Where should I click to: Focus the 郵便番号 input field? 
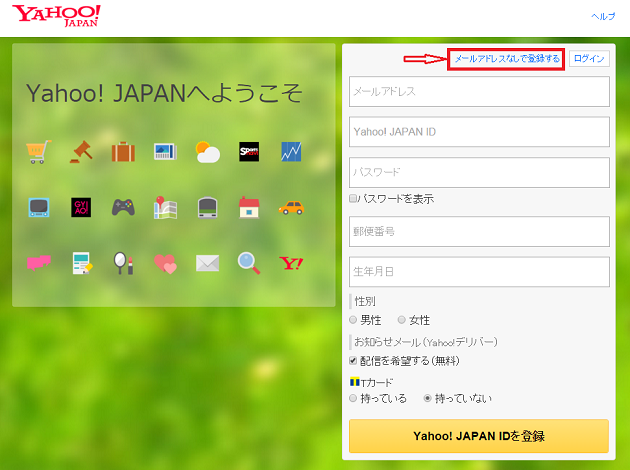click(479, 231)
